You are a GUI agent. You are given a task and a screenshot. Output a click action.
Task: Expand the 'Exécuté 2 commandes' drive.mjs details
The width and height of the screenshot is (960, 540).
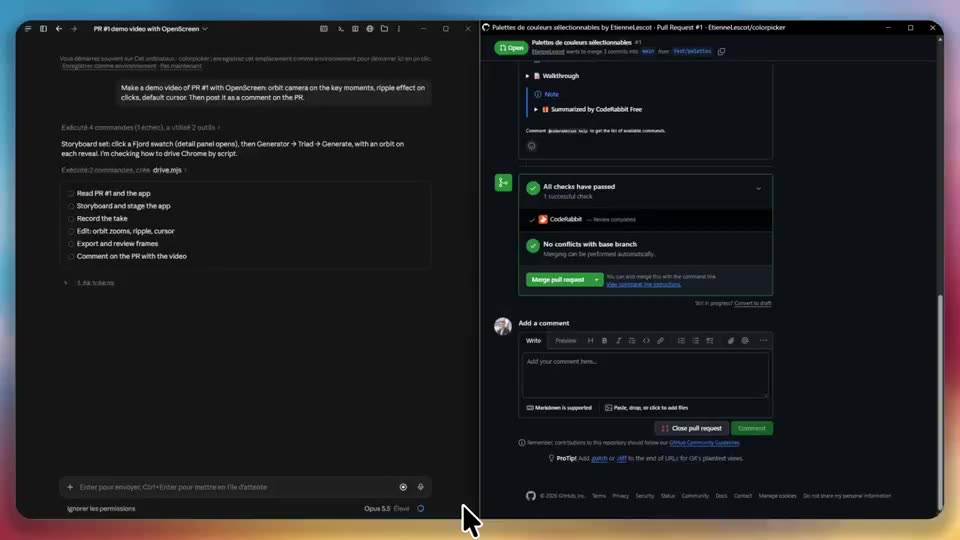pos(124,170)
